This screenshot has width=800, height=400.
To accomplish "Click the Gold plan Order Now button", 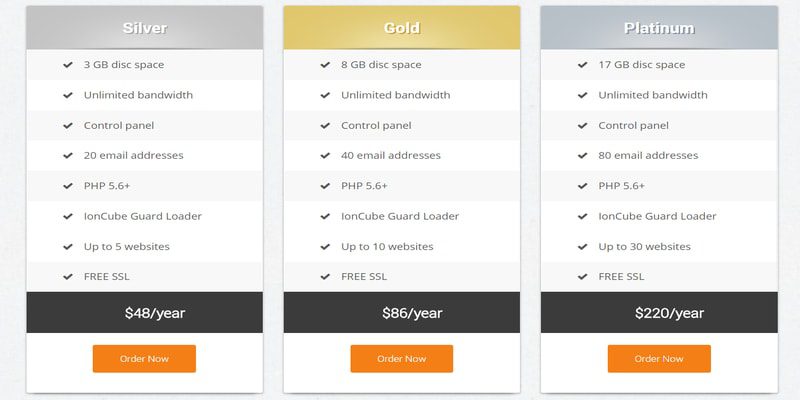I will click(402, 359).
